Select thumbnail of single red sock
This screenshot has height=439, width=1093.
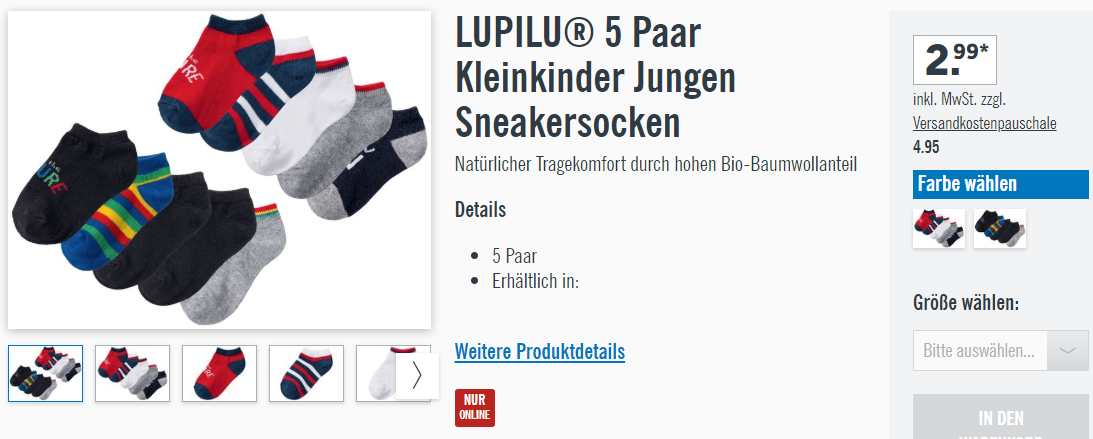click(220, 373)
